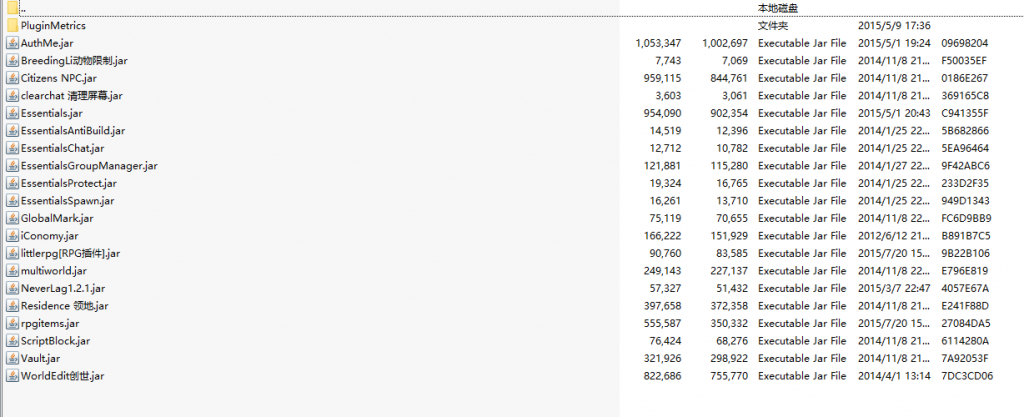This screenshot has width=1024, height=417.
Task: Click the date 2012/6/12 of iConomy.jar
Action: (894, 236)
